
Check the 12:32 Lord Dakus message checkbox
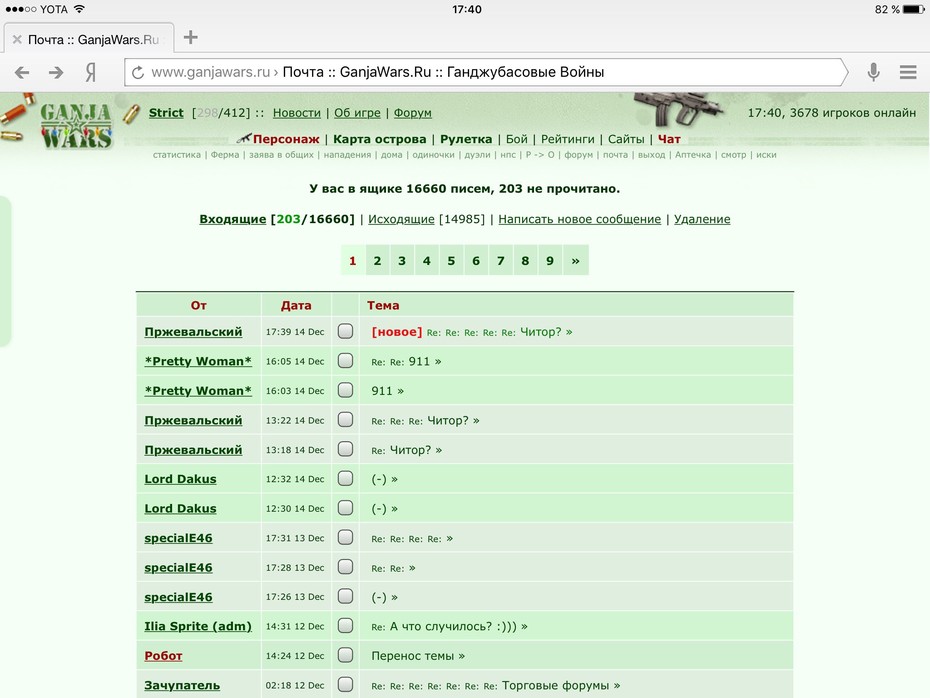(x=345, y=479)
